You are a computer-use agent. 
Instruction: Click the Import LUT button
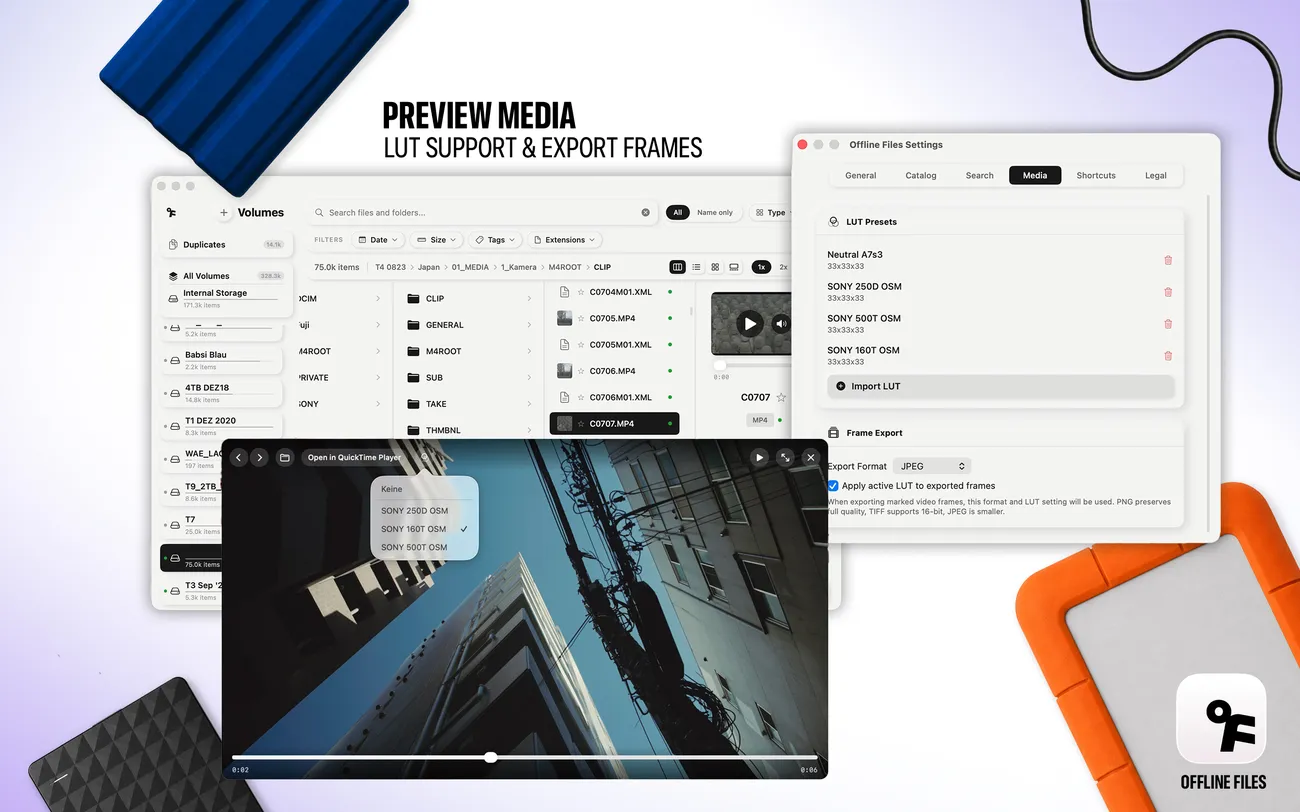[1000, 386]
